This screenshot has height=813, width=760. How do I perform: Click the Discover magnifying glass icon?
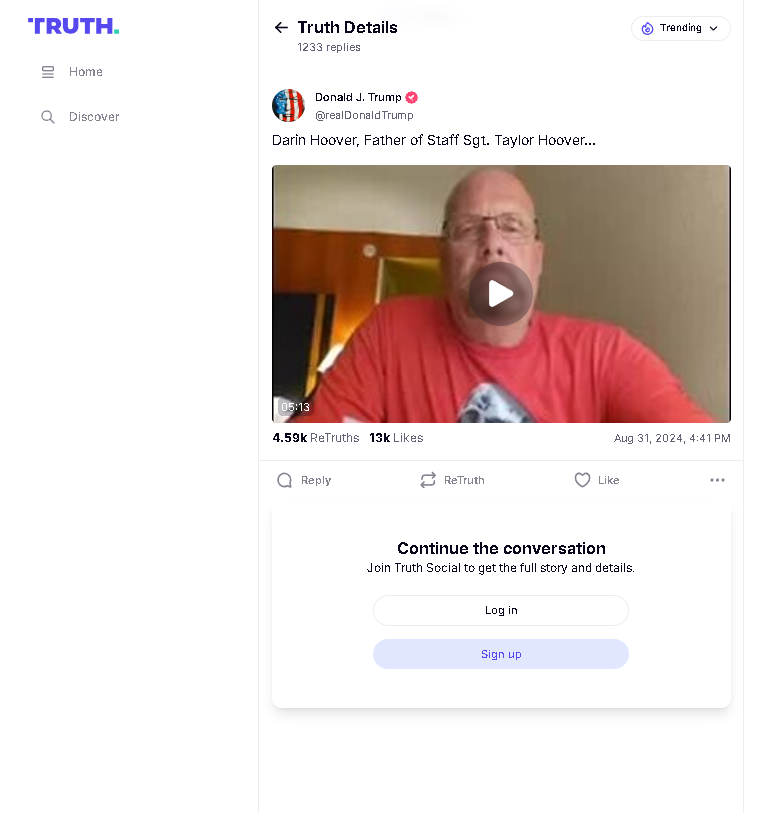coord(48,117)
